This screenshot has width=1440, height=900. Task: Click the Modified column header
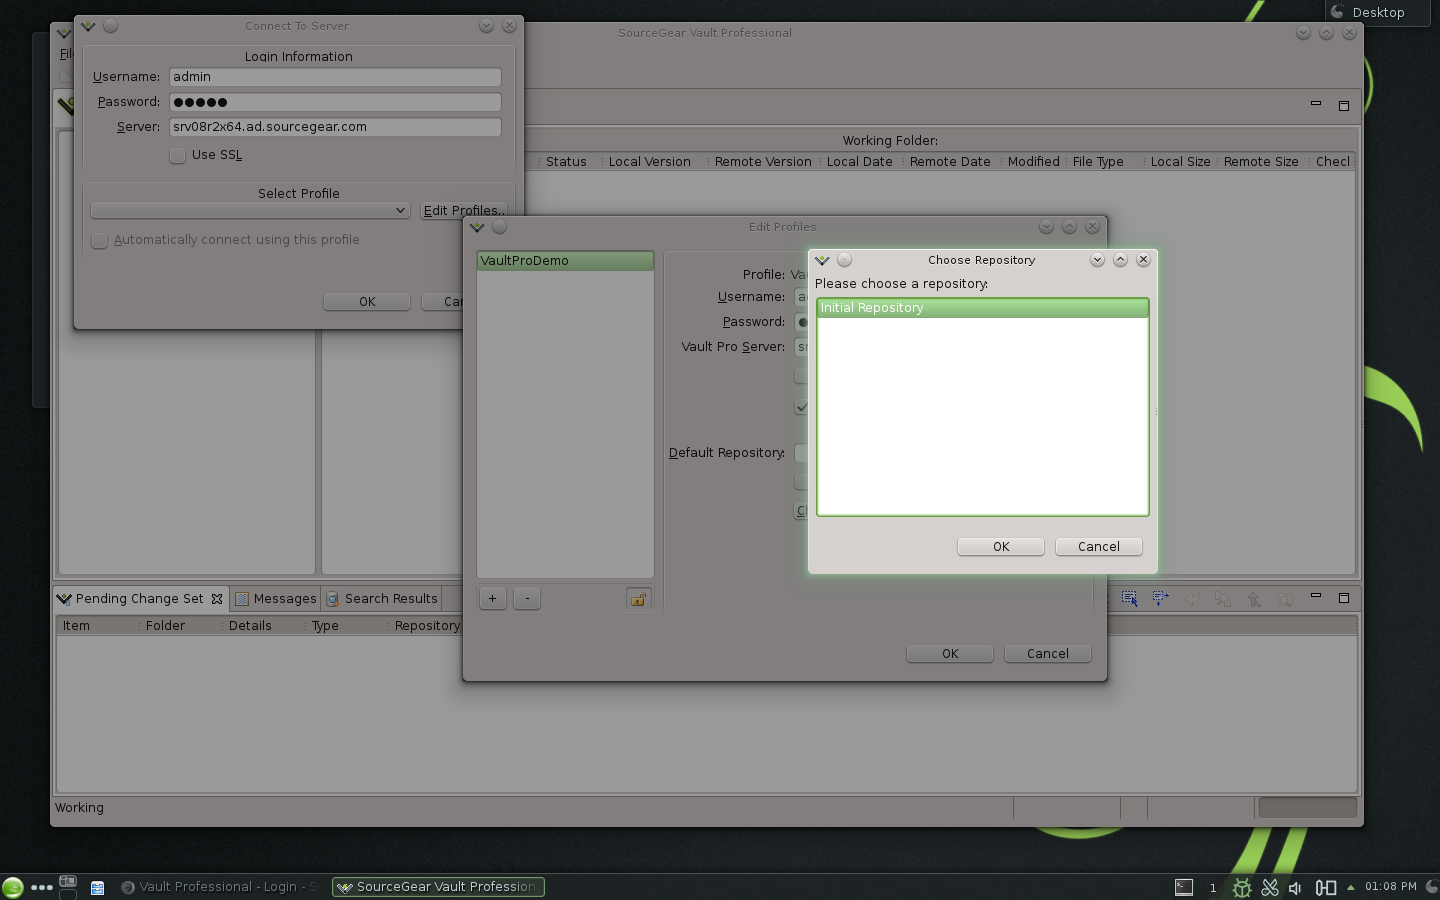(x=1034, y=162)
